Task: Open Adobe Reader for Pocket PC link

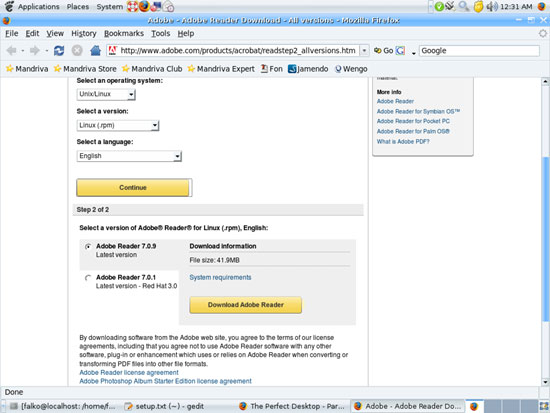Action: 413,121
